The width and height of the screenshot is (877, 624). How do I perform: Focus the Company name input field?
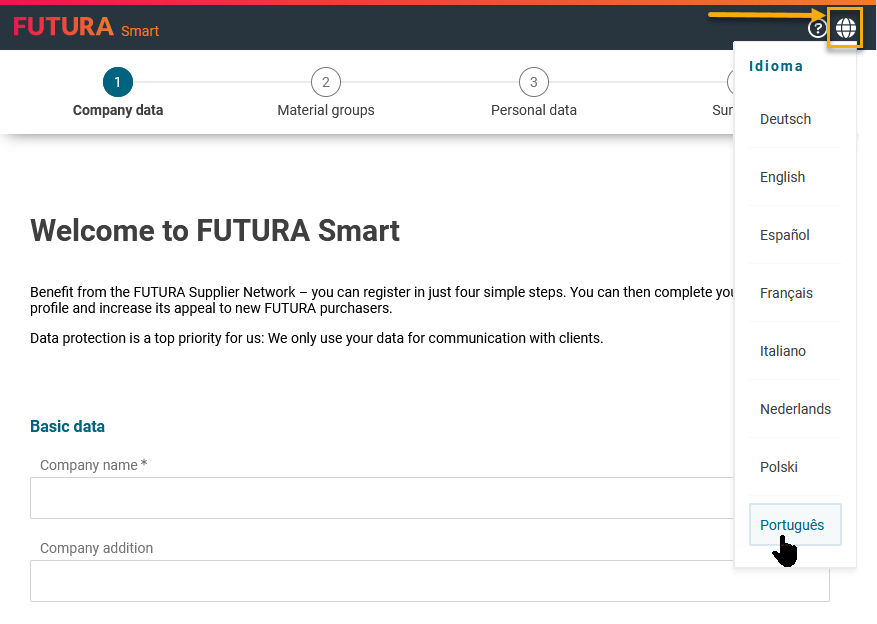click(x=380, y=498)
